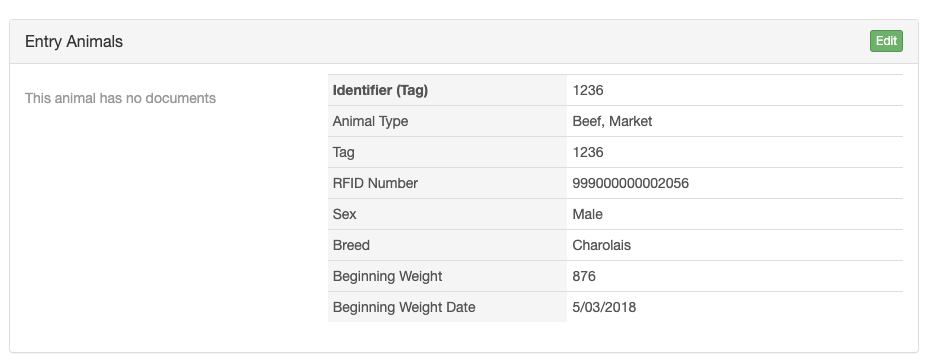Click the blank area below the Beginning Weight Date row
Viewport: 928px width, 361px height.
(x=616, y=337)
